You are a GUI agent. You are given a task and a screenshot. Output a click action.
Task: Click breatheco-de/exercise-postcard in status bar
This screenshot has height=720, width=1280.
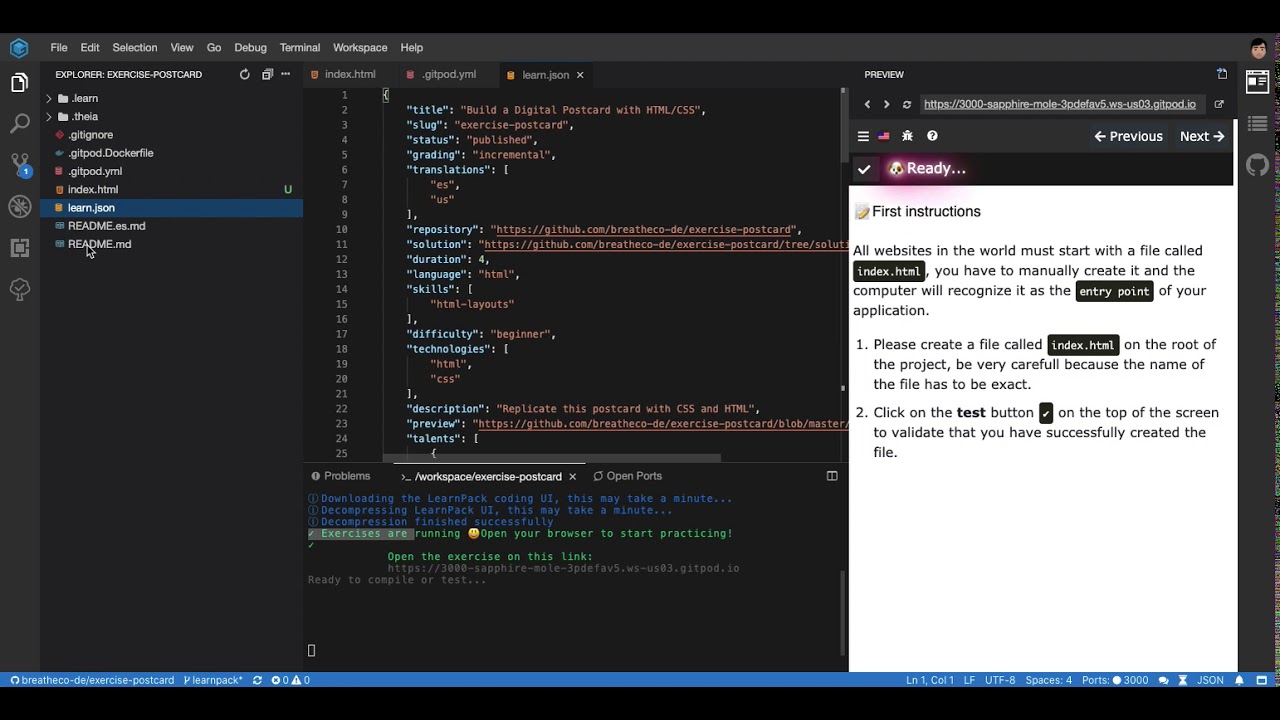tap(92, 680)
